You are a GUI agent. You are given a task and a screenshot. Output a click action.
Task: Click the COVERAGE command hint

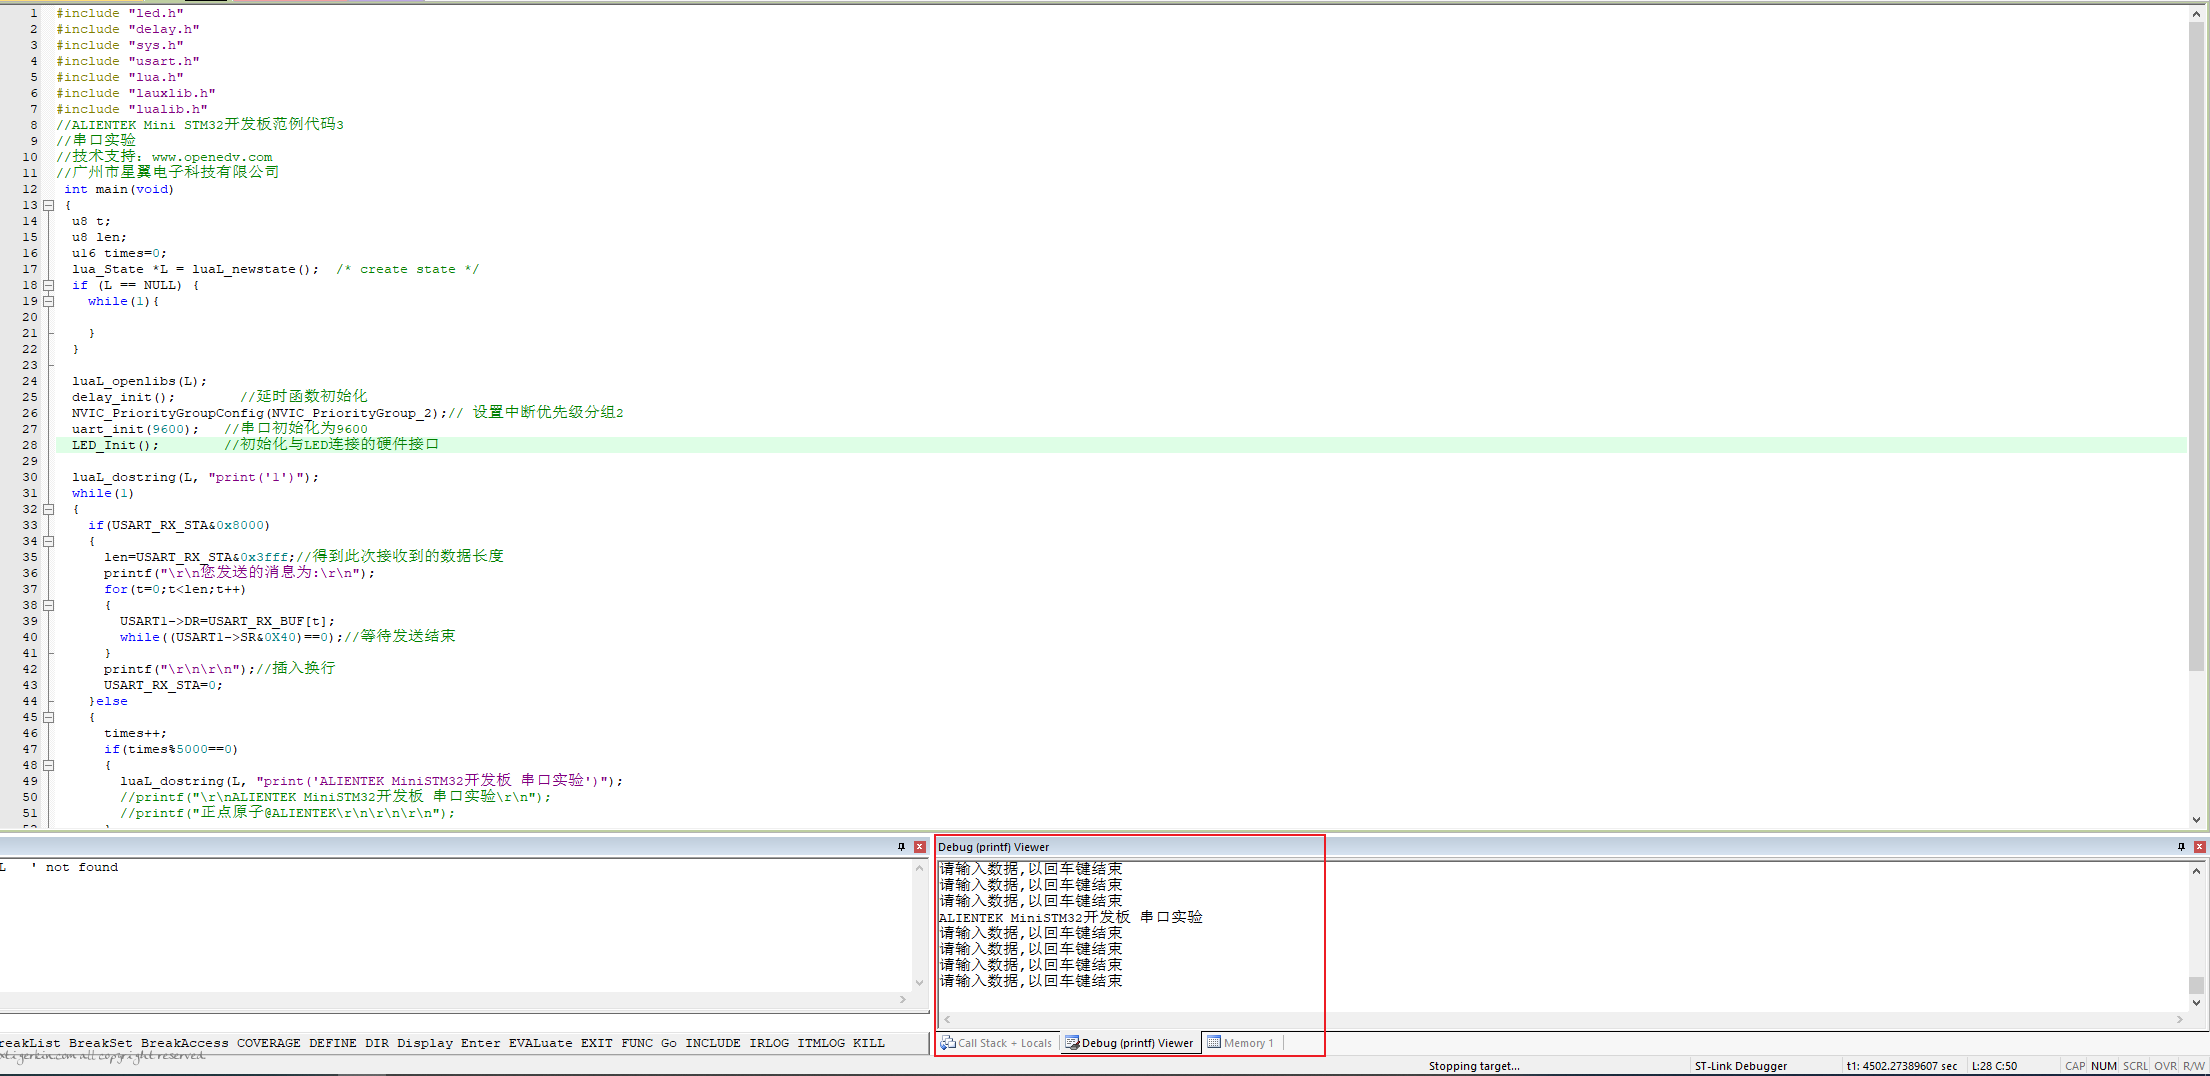[x=268, y=1043]
